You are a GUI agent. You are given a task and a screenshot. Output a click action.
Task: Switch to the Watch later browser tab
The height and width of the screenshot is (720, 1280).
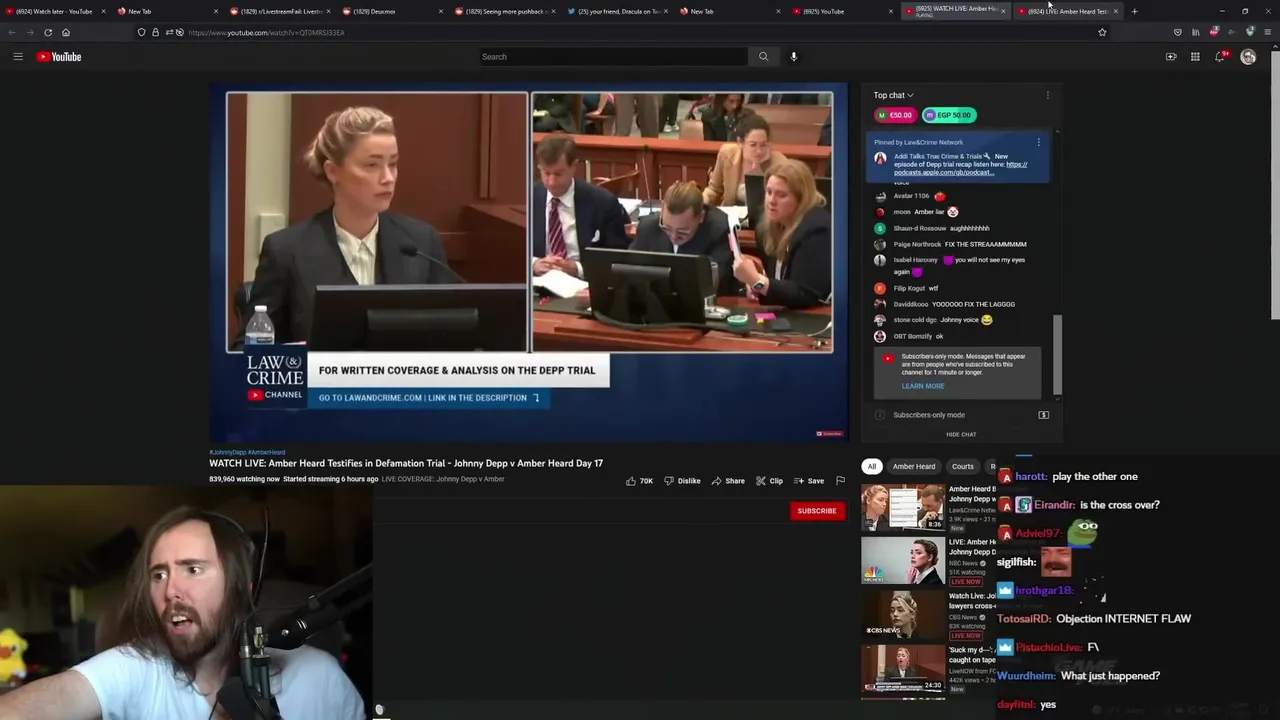54,11
